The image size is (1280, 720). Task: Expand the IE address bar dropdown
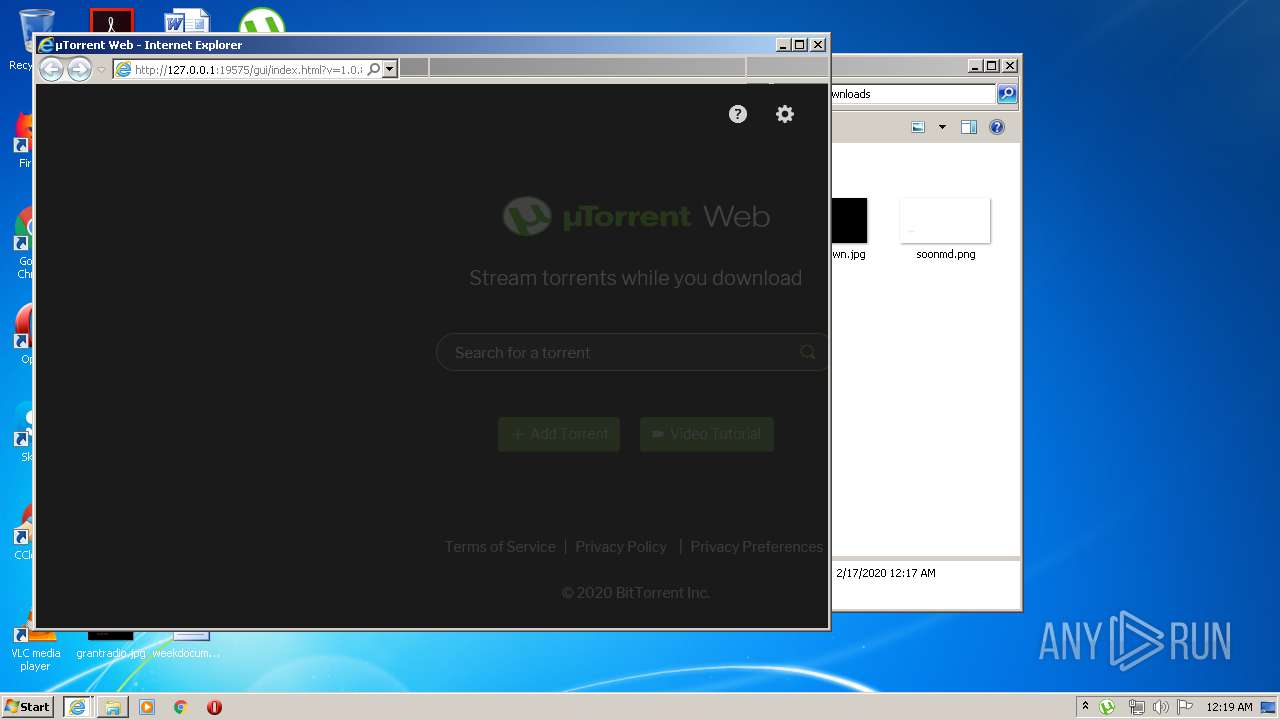tap(390, 69)
